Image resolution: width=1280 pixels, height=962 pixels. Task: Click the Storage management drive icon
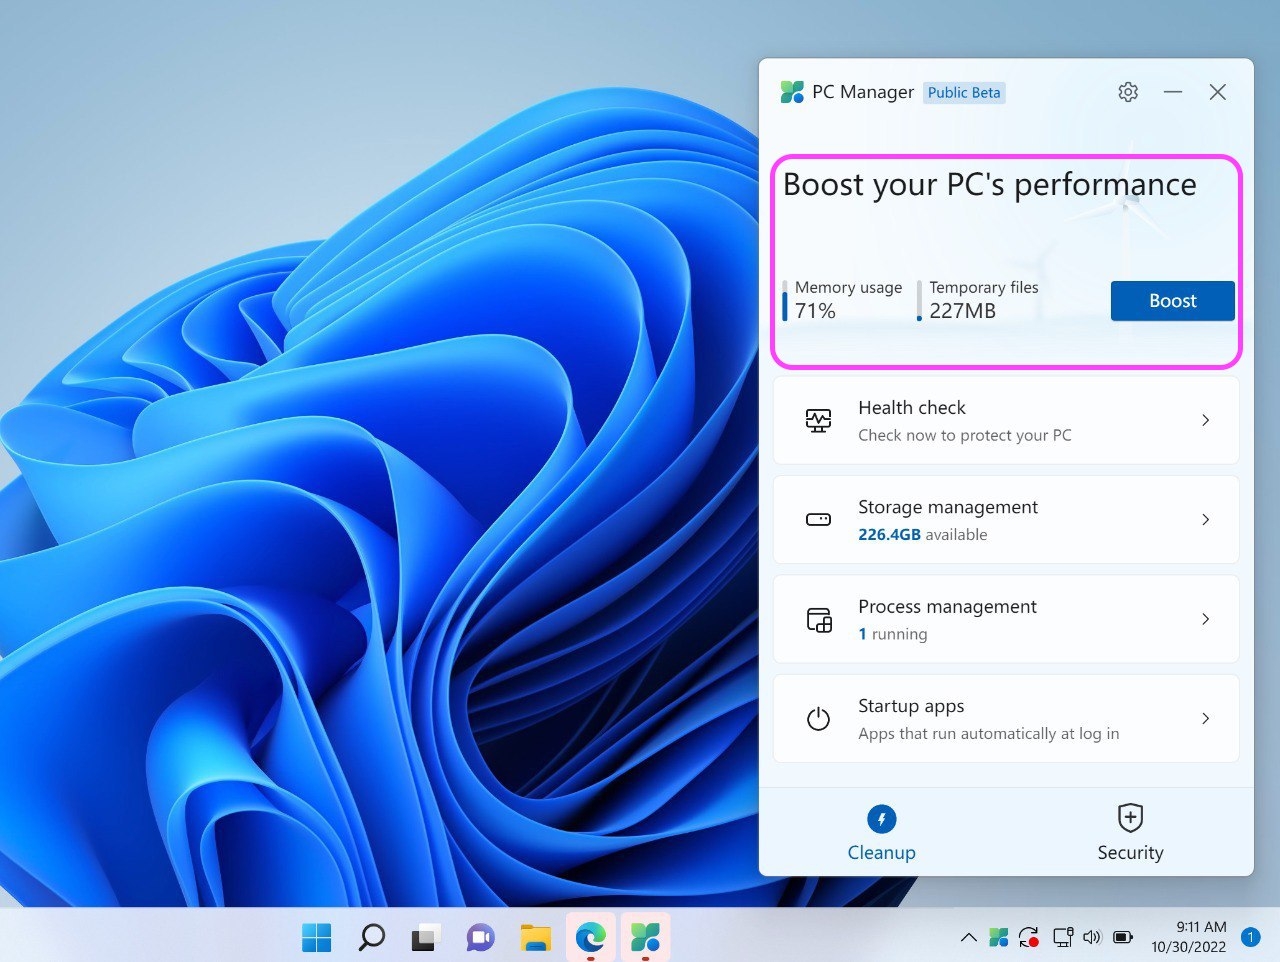[x=818, y=520]
